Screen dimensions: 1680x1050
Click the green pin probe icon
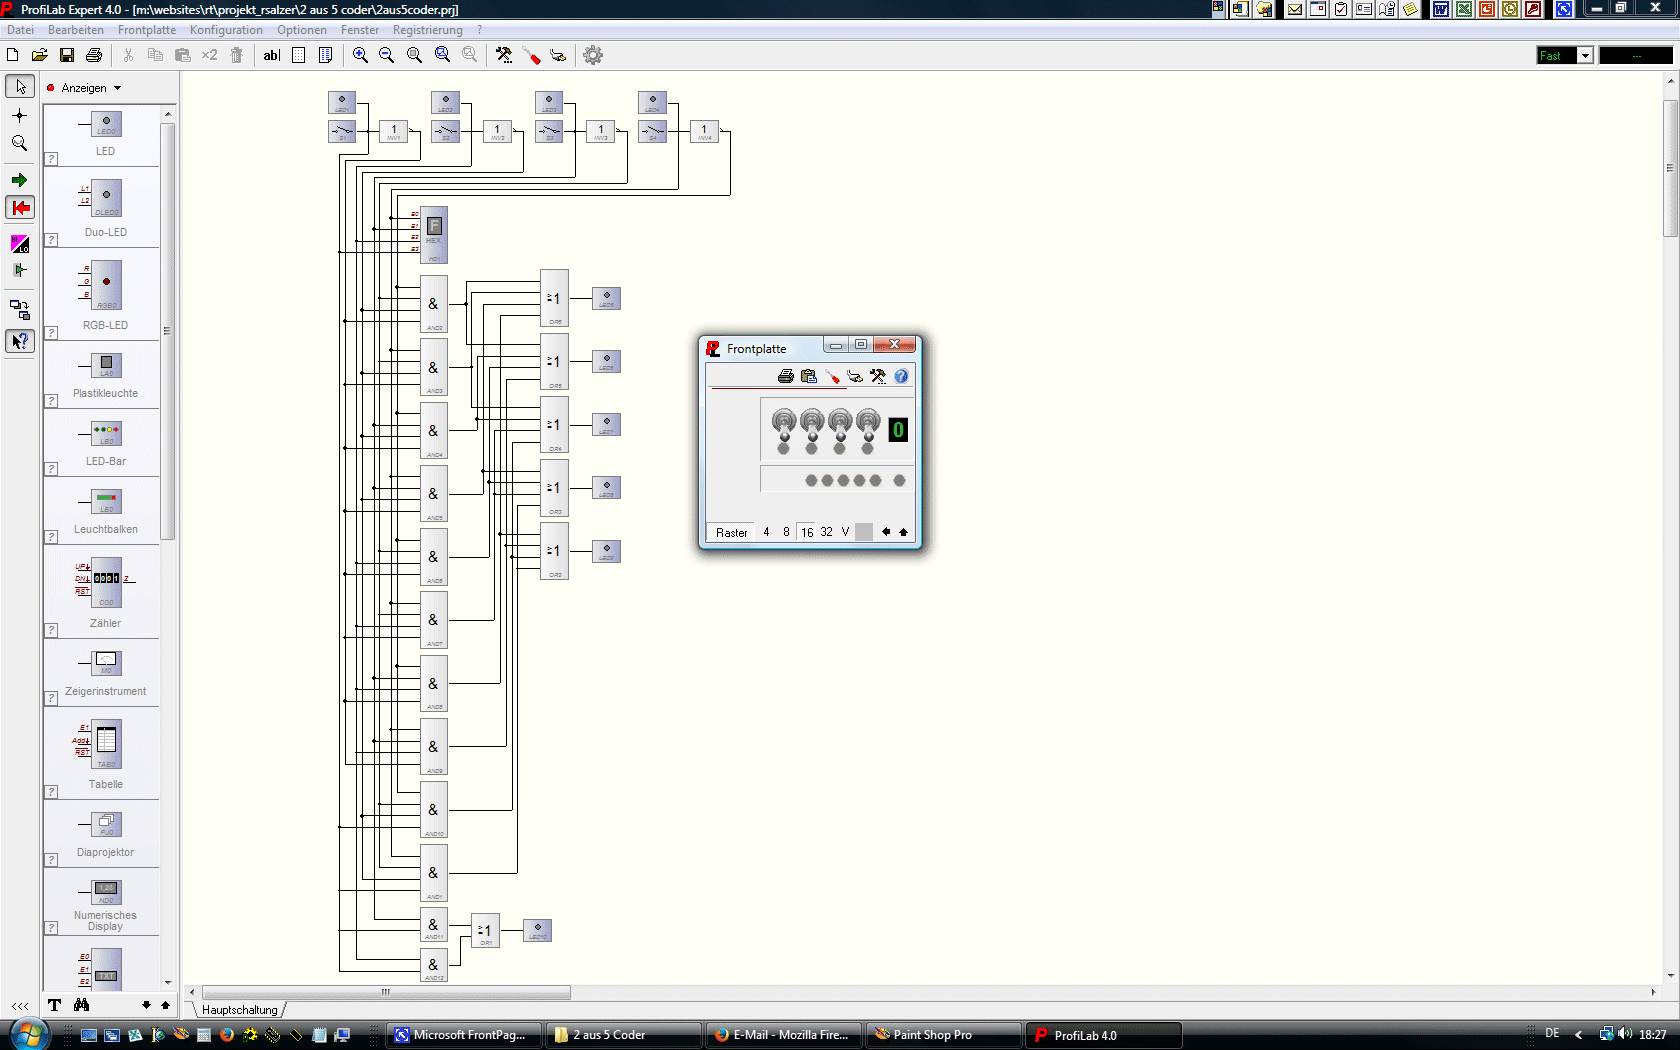pyautogui.click(x=20, y=270)
